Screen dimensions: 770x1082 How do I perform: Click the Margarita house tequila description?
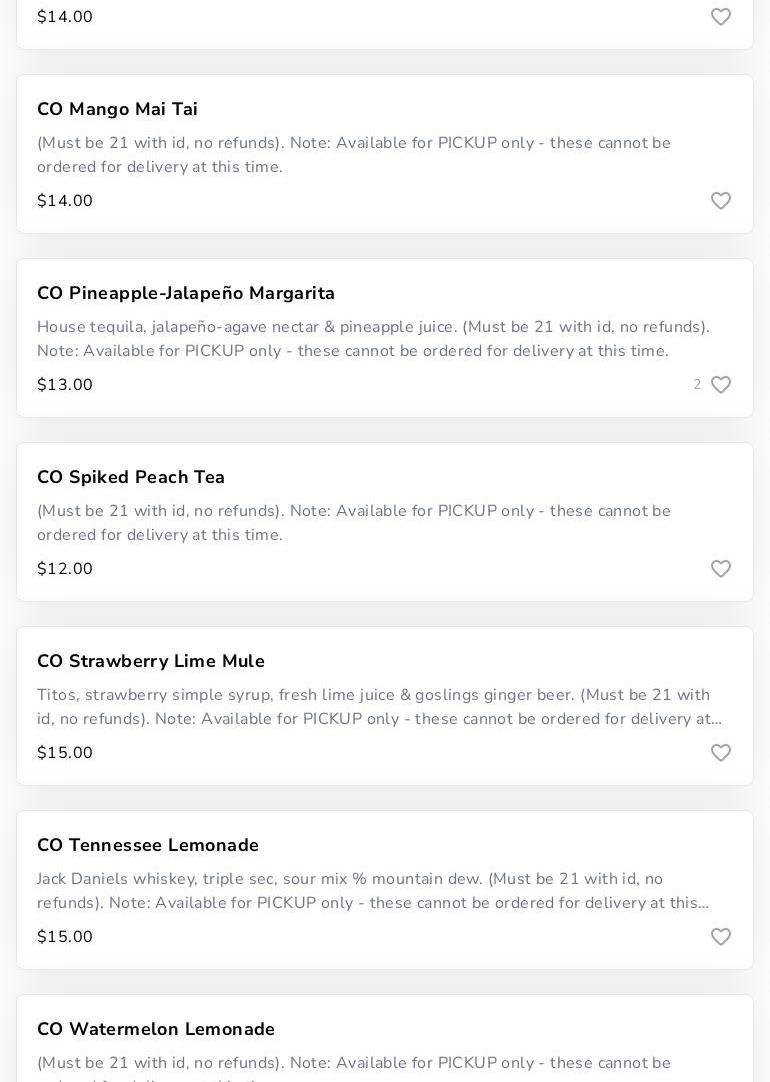373,339
